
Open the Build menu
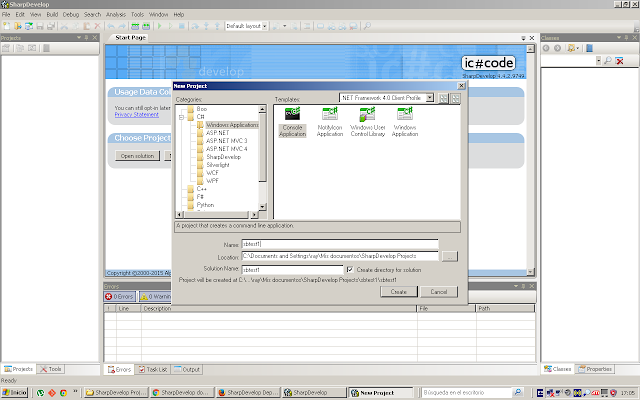52,14
